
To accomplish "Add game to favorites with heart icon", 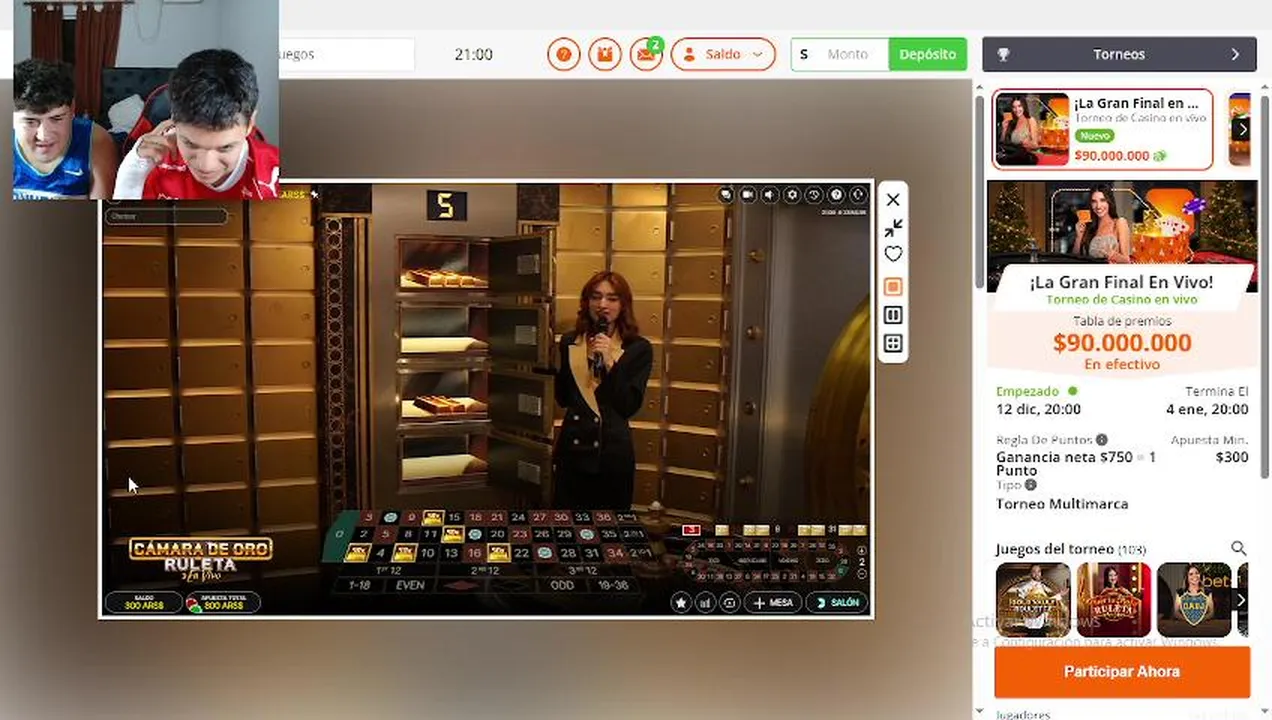I will point(893,255).
